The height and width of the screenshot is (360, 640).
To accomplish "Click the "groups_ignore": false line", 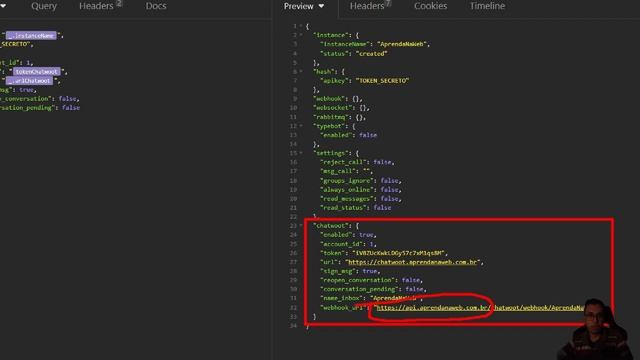I will (361, 180).
